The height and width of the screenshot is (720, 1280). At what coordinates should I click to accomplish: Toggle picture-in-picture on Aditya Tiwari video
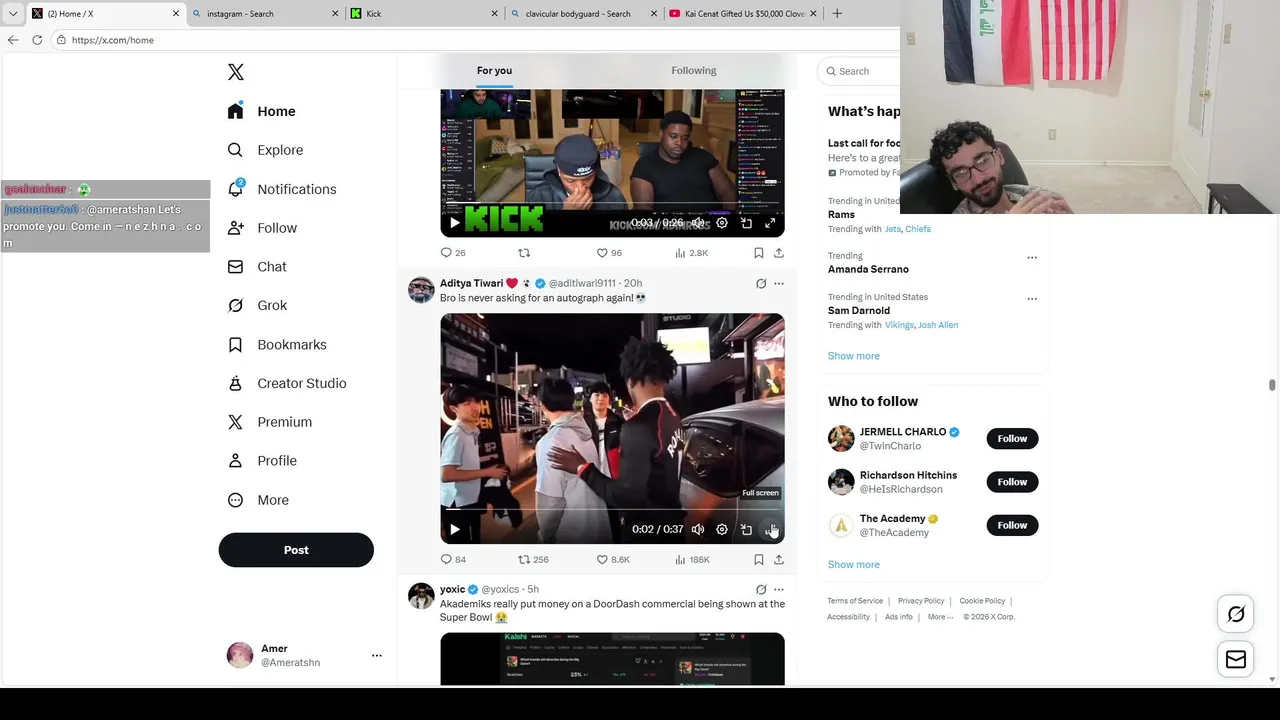746,530
